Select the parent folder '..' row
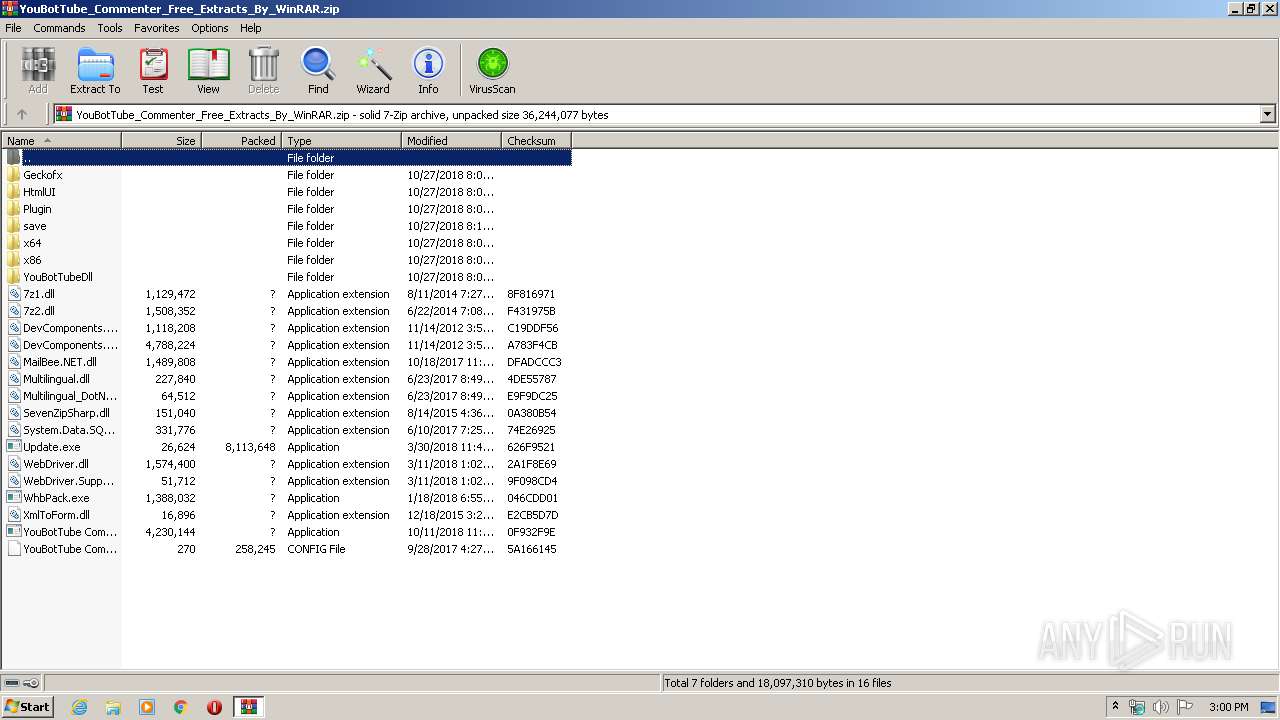The image size is (1280, 720). click(287, 158)
